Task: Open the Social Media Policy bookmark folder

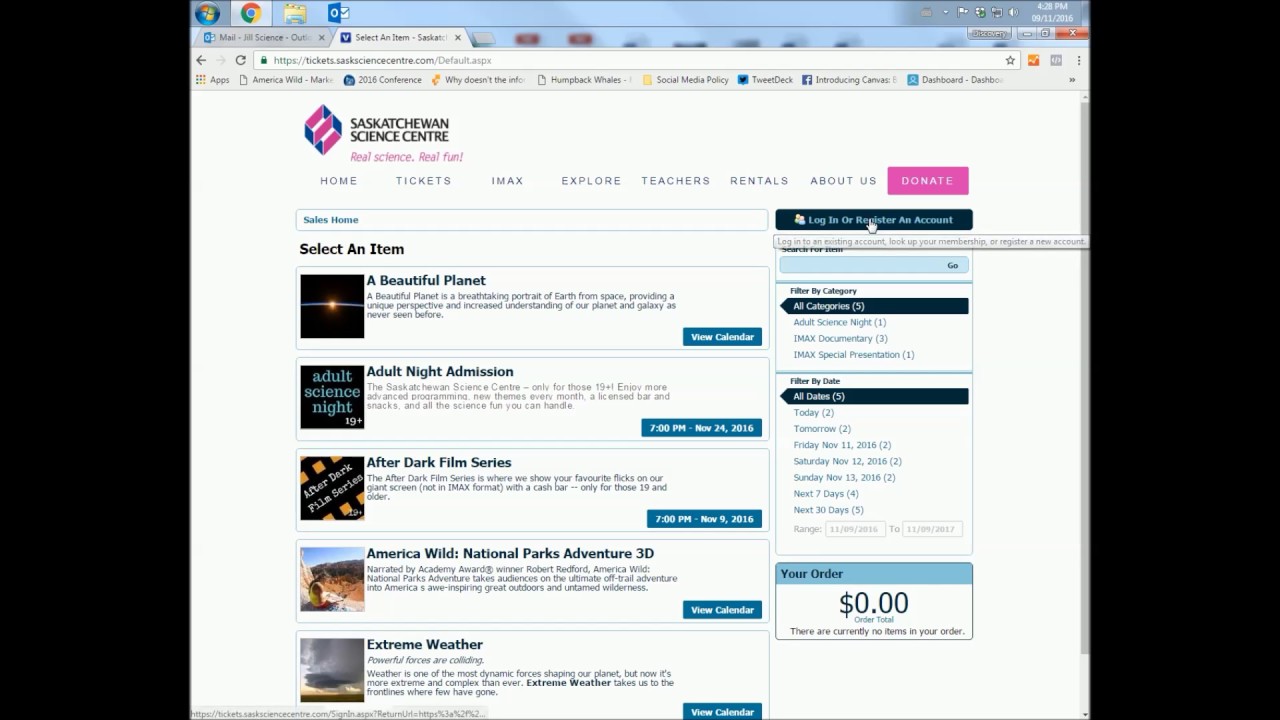Action: (685, 80)
